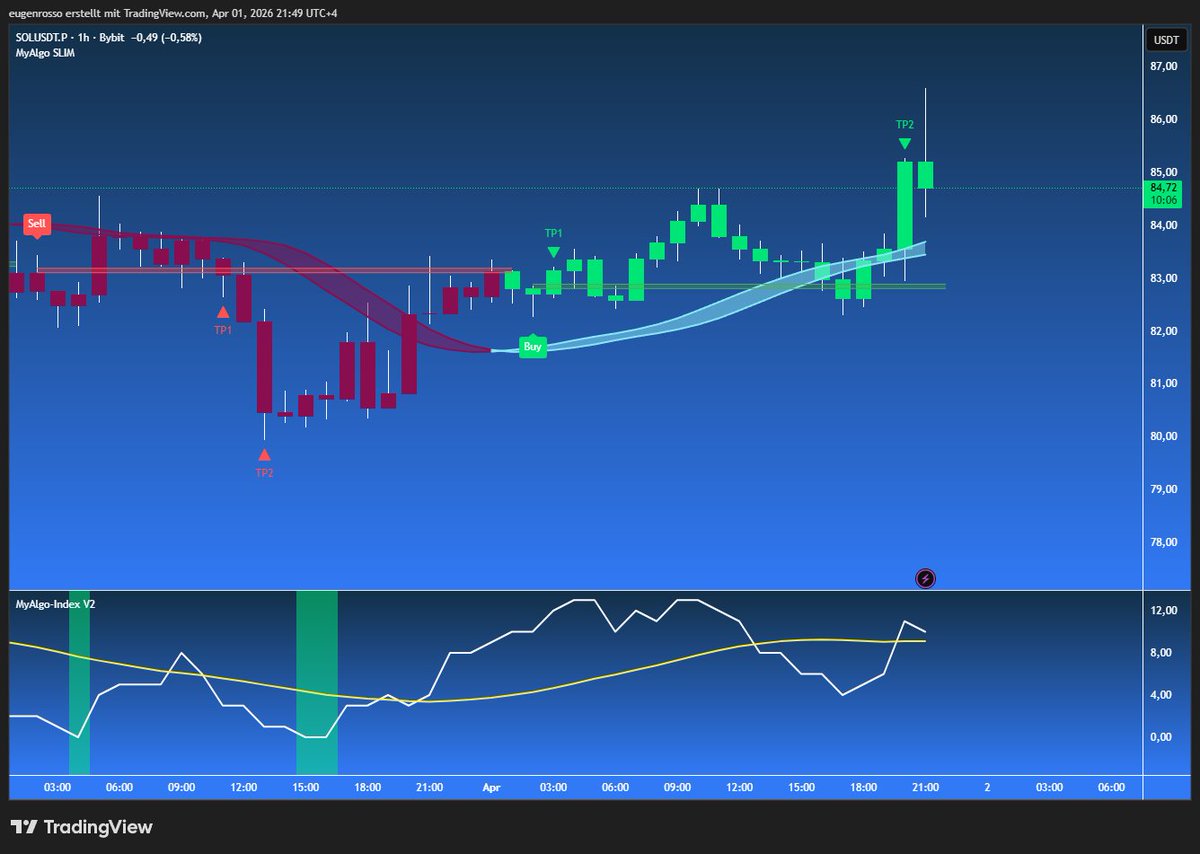
Task: Click the Apr date label on time axis
Action: click(491, 788)
